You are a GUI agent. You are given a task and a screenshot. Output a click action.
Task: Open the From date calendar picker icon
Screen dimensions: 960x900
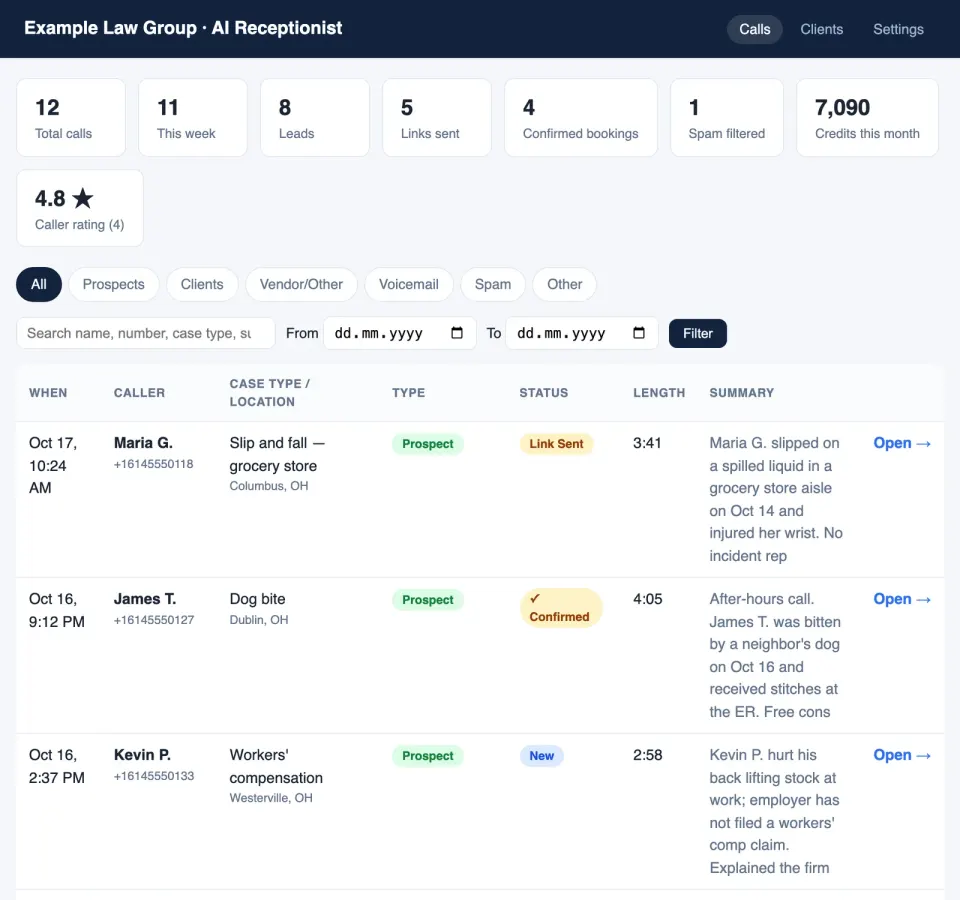[x=457, y=333]
